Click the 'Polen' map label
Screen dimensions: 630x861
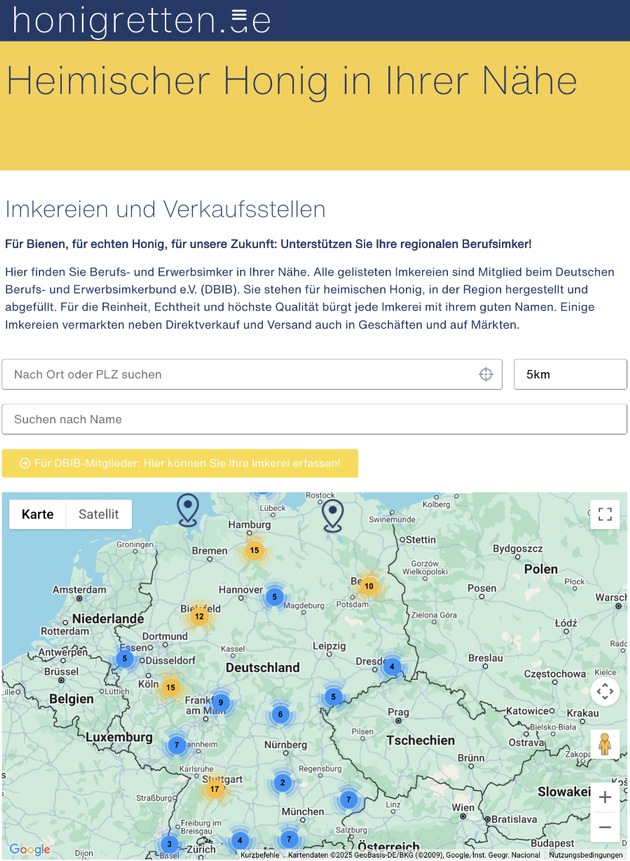pyautogui.click(x=541, y=569)
